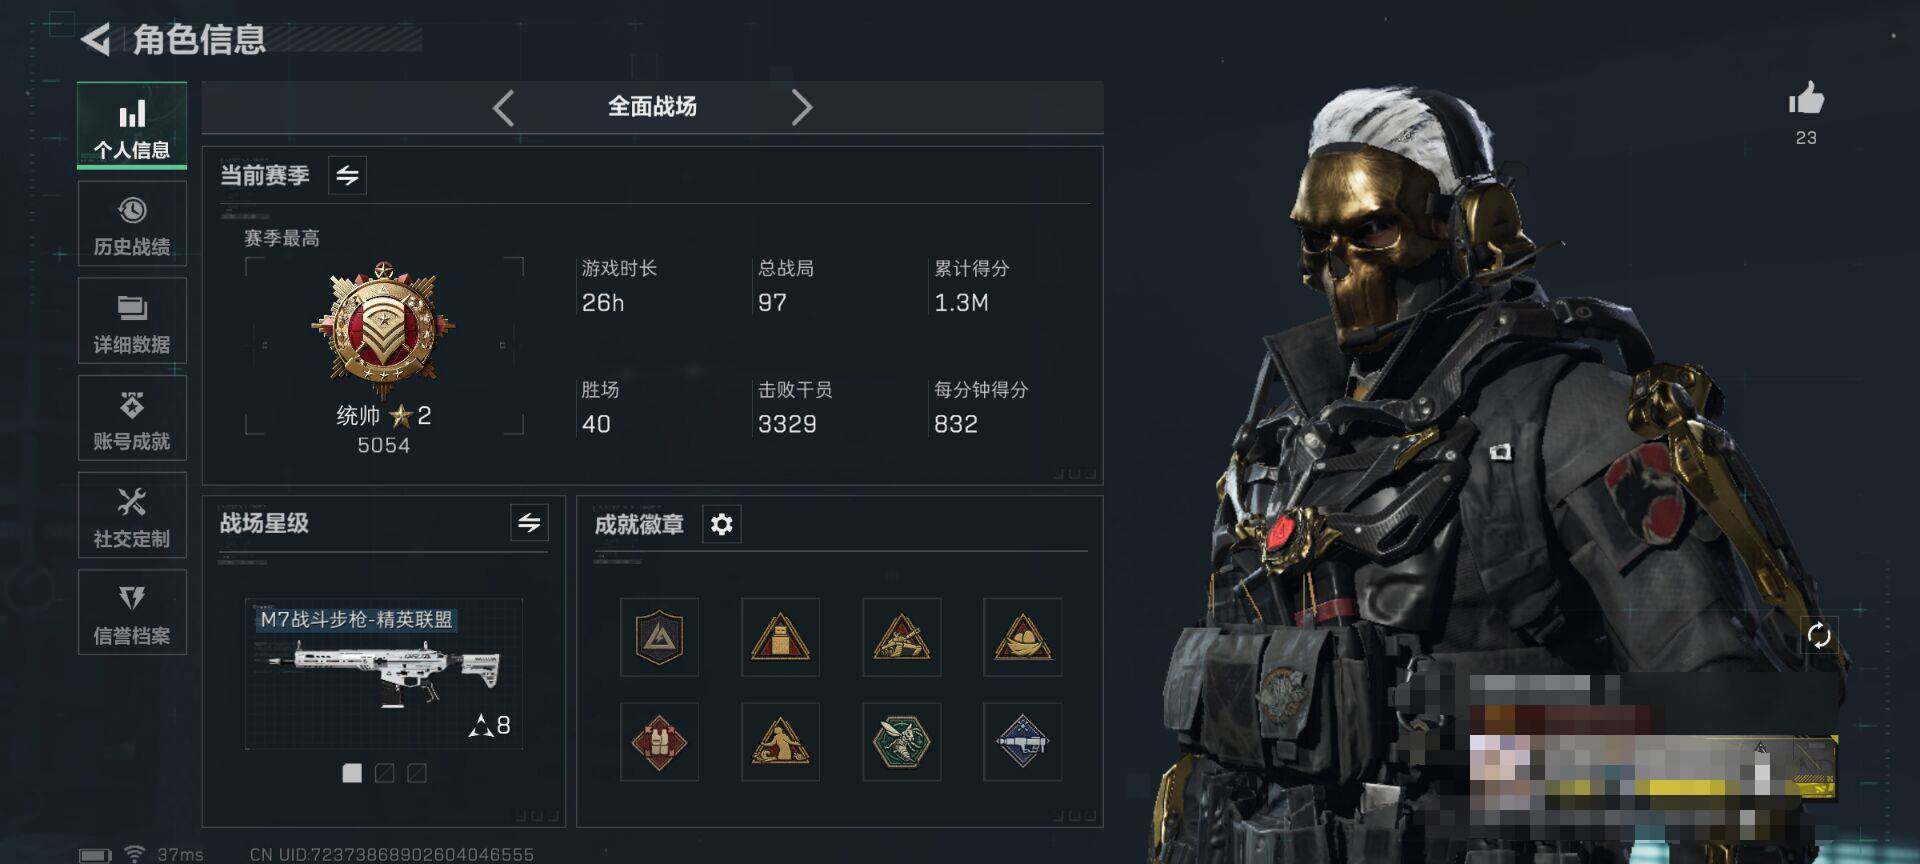This screenshot has width=1920, height=864.
Task: Select the third weapon page indicator
Action: 417,773
